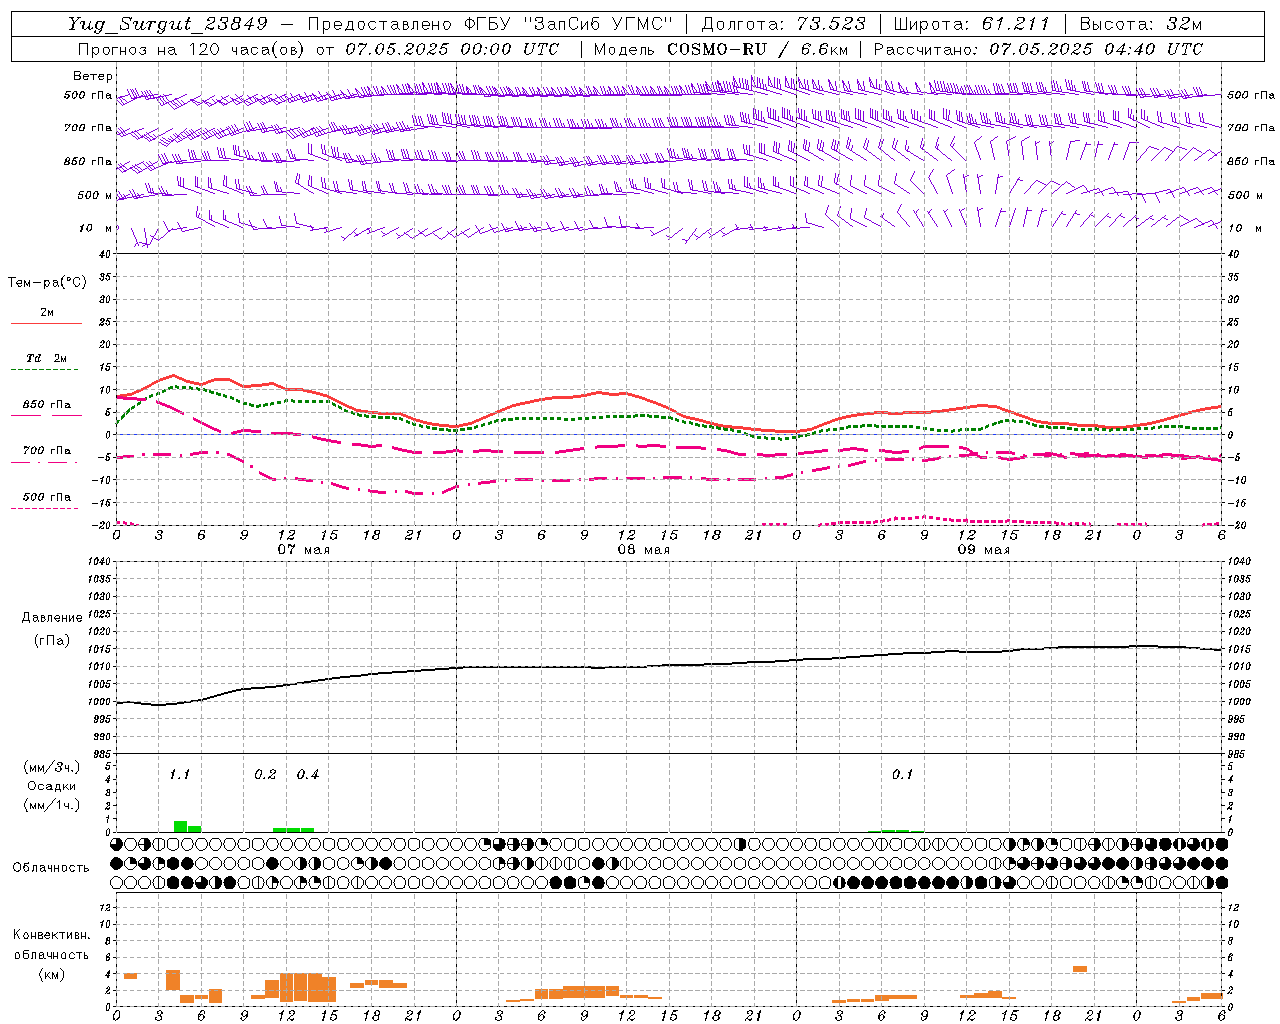This screenshot has height=1024, width=1280.
Task: Click the Ветер panel label
Action: tap(93, 76)
